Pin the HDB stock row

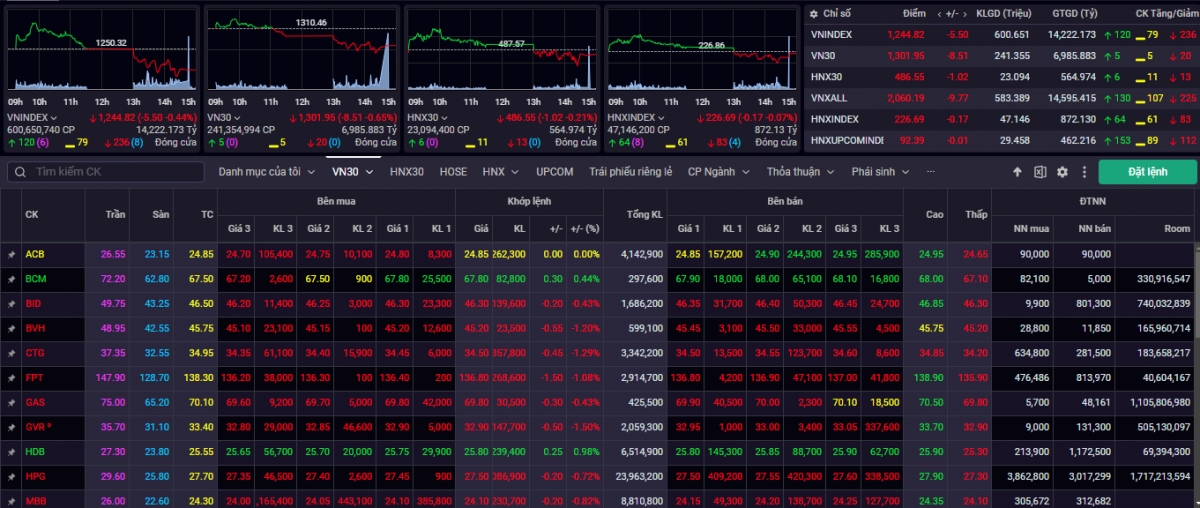[x=11, y=452]
